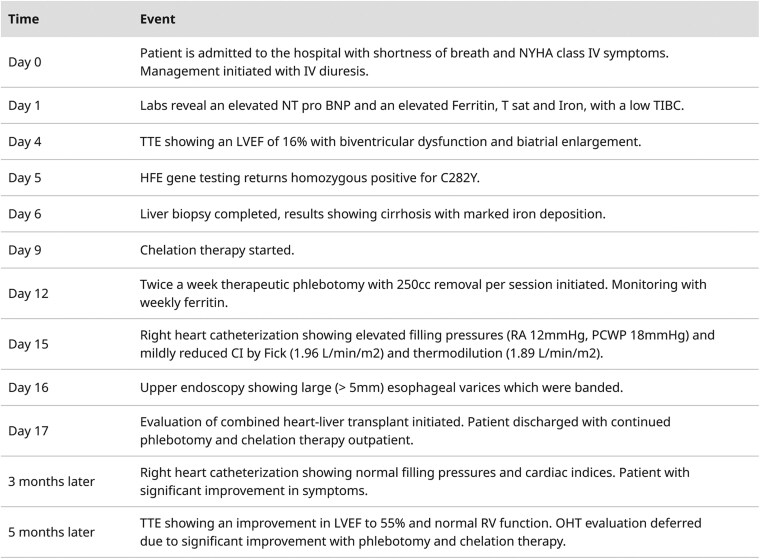This screenshot has width=760, height=559.
Task: Click Chelation therapy started text
Action: [x=217, y=250]
